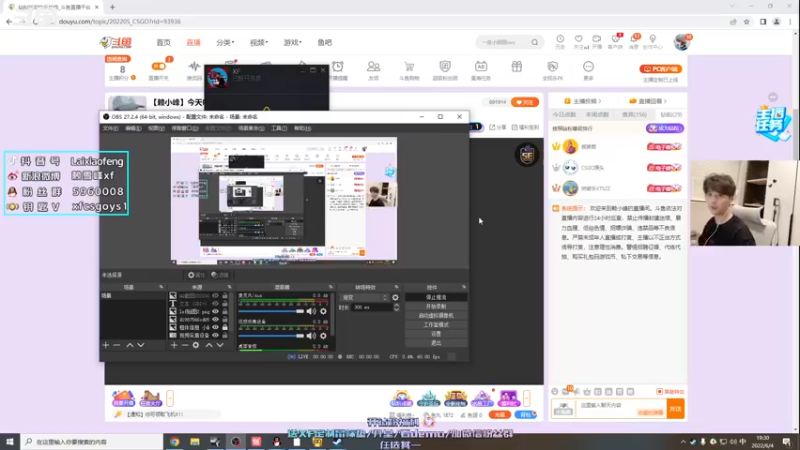Move source down in OBS sources panel
The width and height of the screenshot is (800, 450).
tap(220, 345)
